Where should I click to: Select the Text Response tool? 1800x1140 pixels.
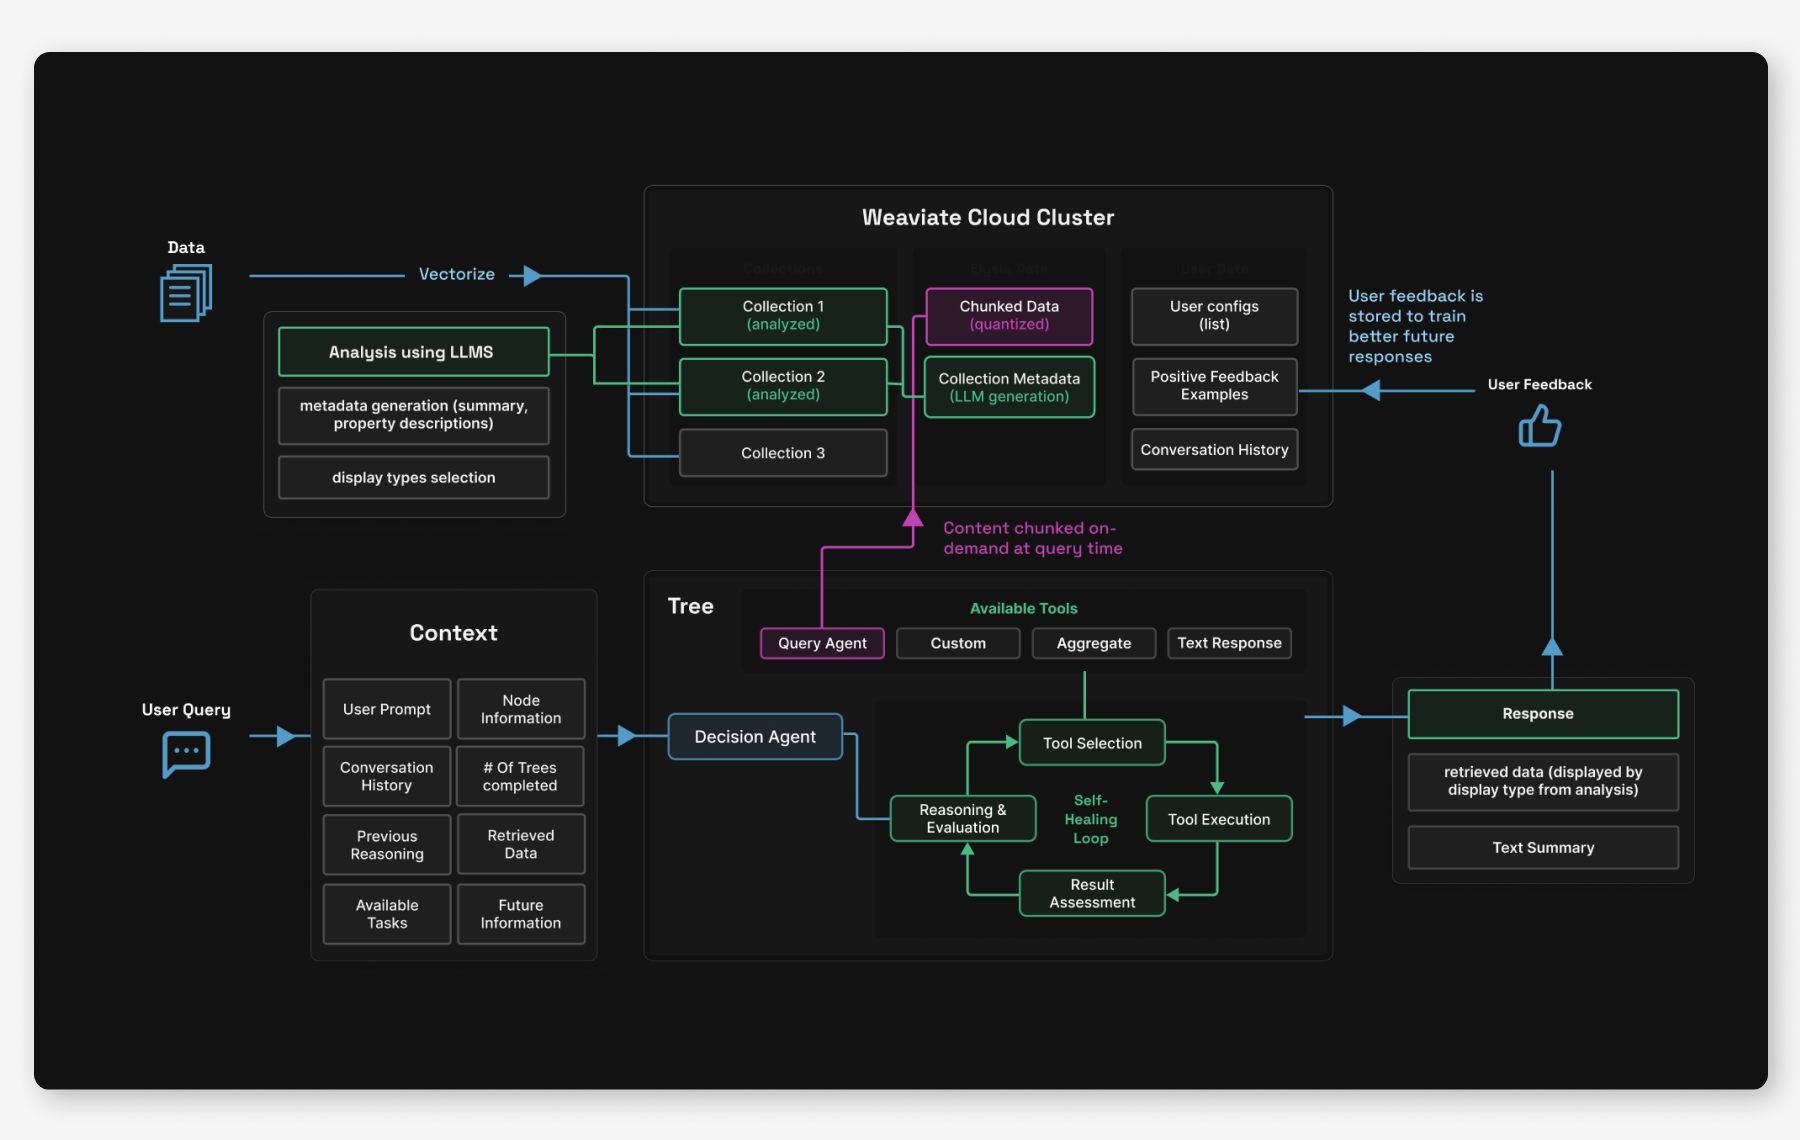coord(1229,643)
